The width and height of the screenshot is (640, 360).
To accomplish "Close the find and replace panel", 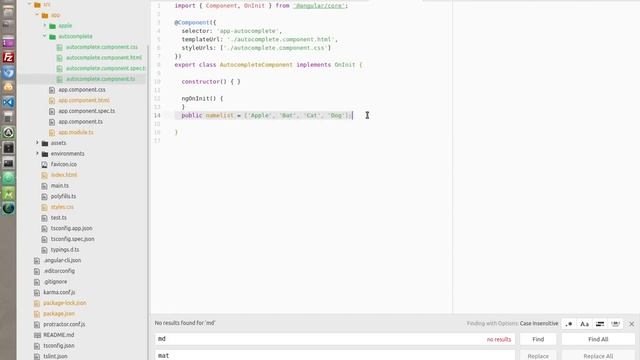I will tap(631, 324).
